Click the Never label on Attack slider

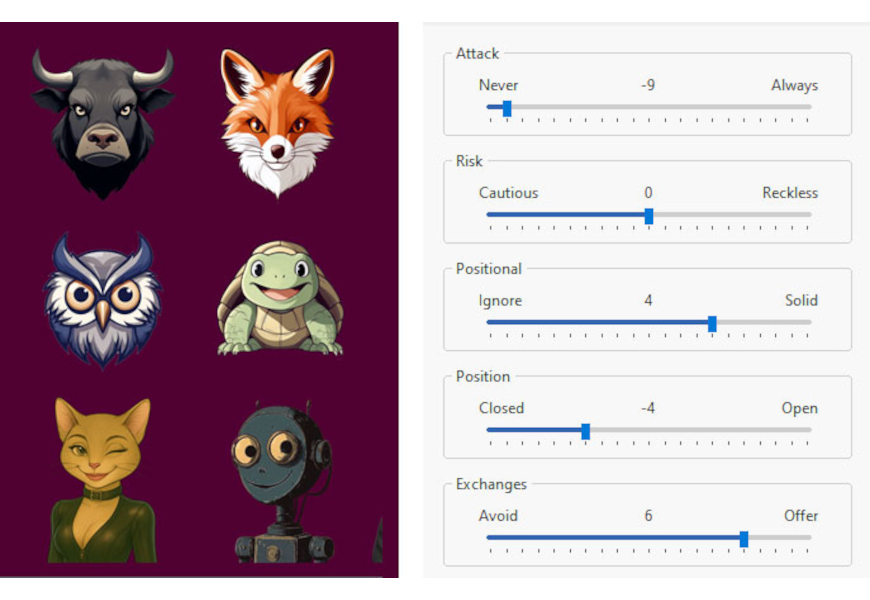498,85
